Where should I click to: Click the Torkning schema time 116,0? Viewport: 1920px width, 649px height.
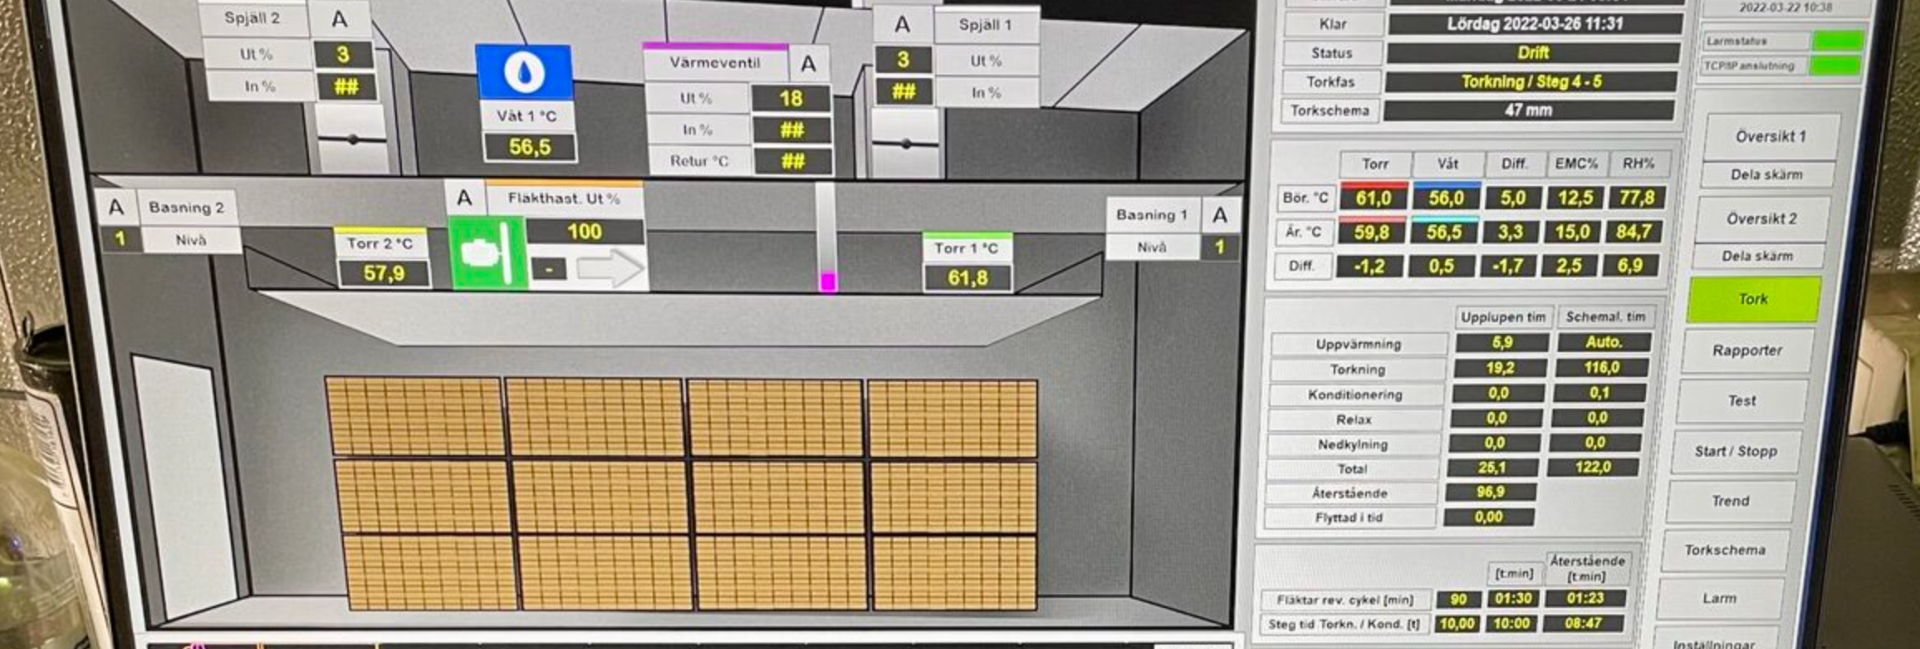point(1602,367)
